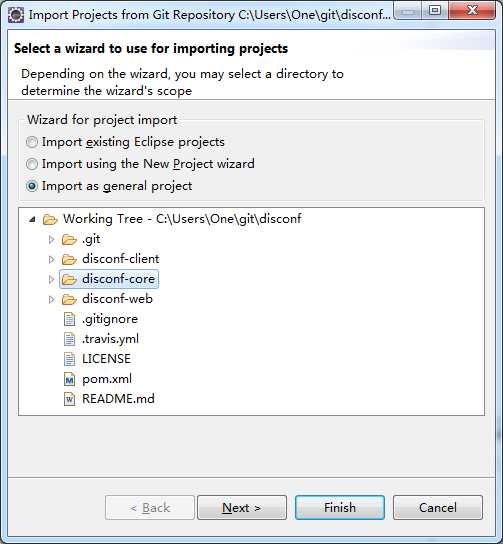Cancel the import dialog
The width and height of the screenshot is (503, 544).
[437, 508]
